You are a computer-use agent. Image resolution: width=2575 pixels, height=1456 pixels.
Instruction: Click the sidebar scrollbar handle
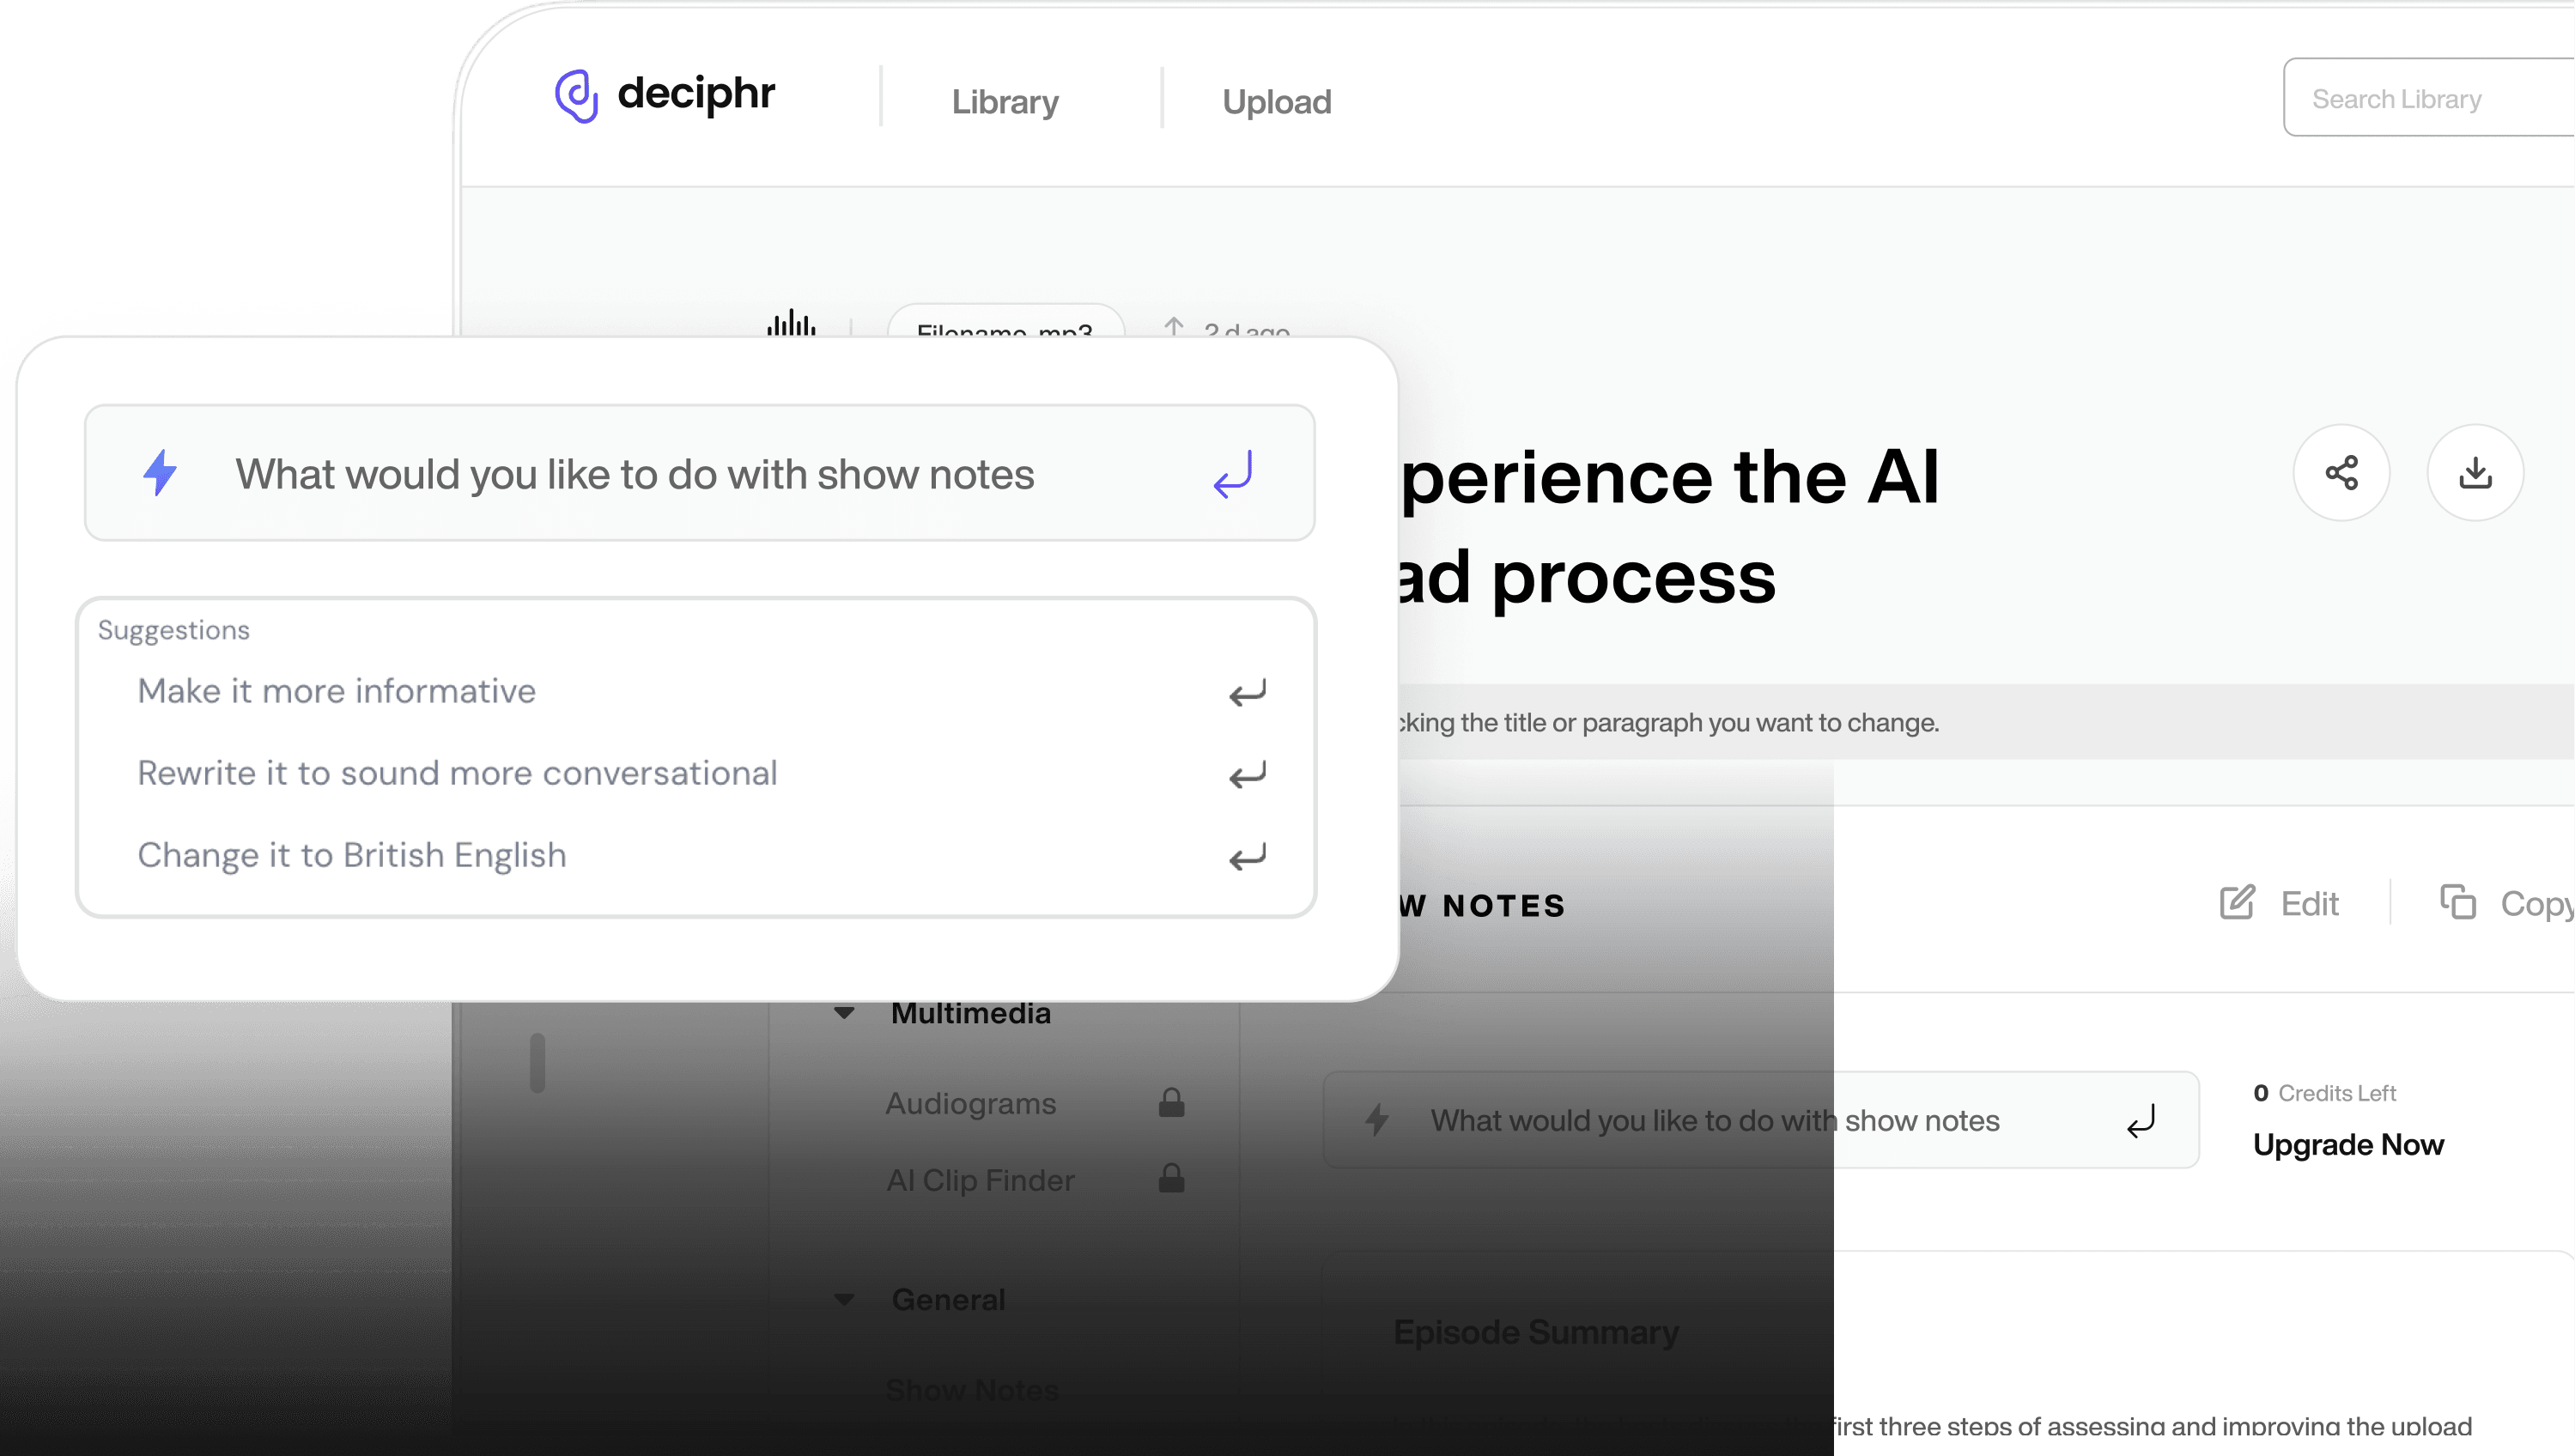click(537, 1062)
